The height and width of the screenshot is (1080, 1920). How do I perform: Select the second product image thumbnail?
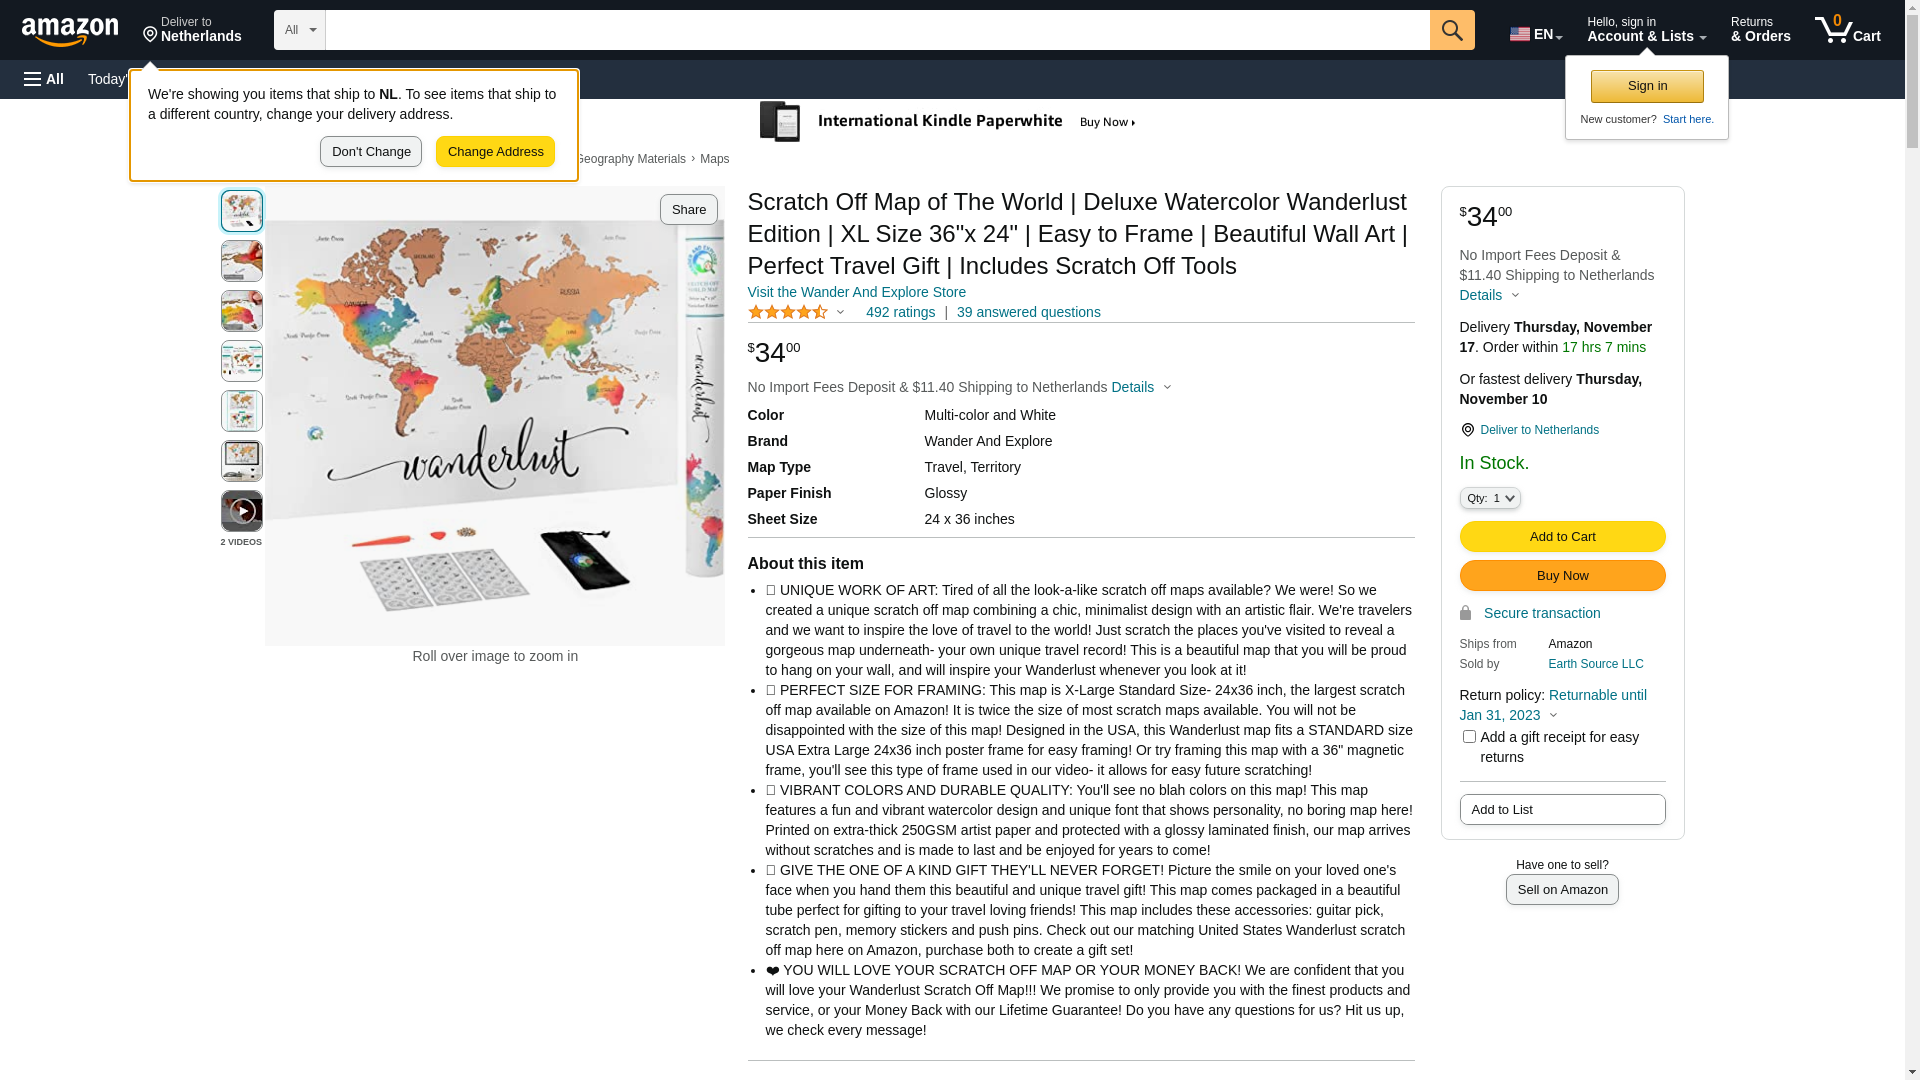[x=242, y=261]
